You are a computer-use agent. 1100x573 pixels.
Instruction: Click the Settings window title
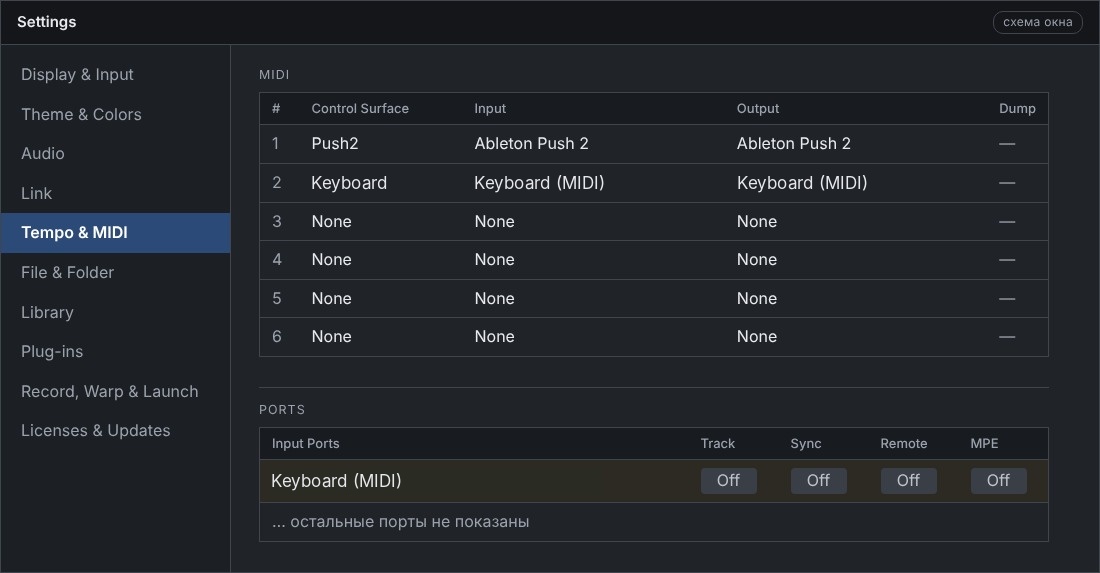coord(46,22)
